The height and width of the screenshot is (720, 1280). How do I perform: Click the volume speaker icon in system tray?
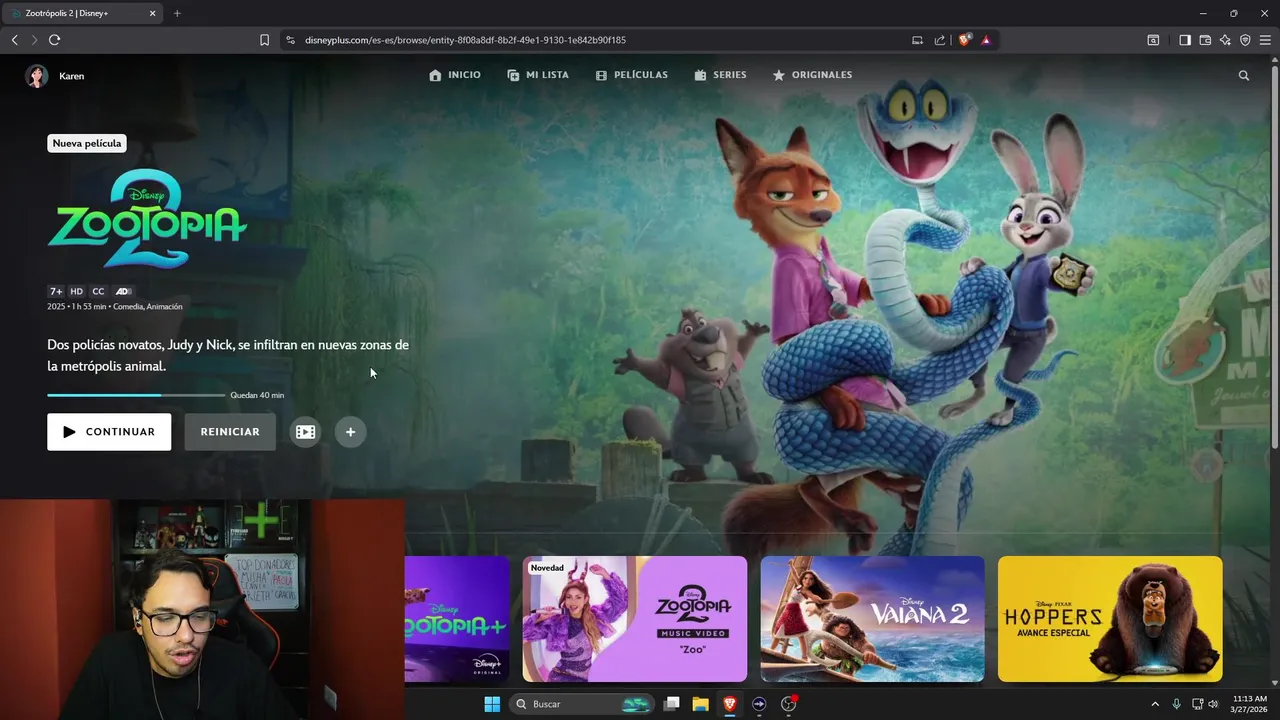pos(1213,704)
